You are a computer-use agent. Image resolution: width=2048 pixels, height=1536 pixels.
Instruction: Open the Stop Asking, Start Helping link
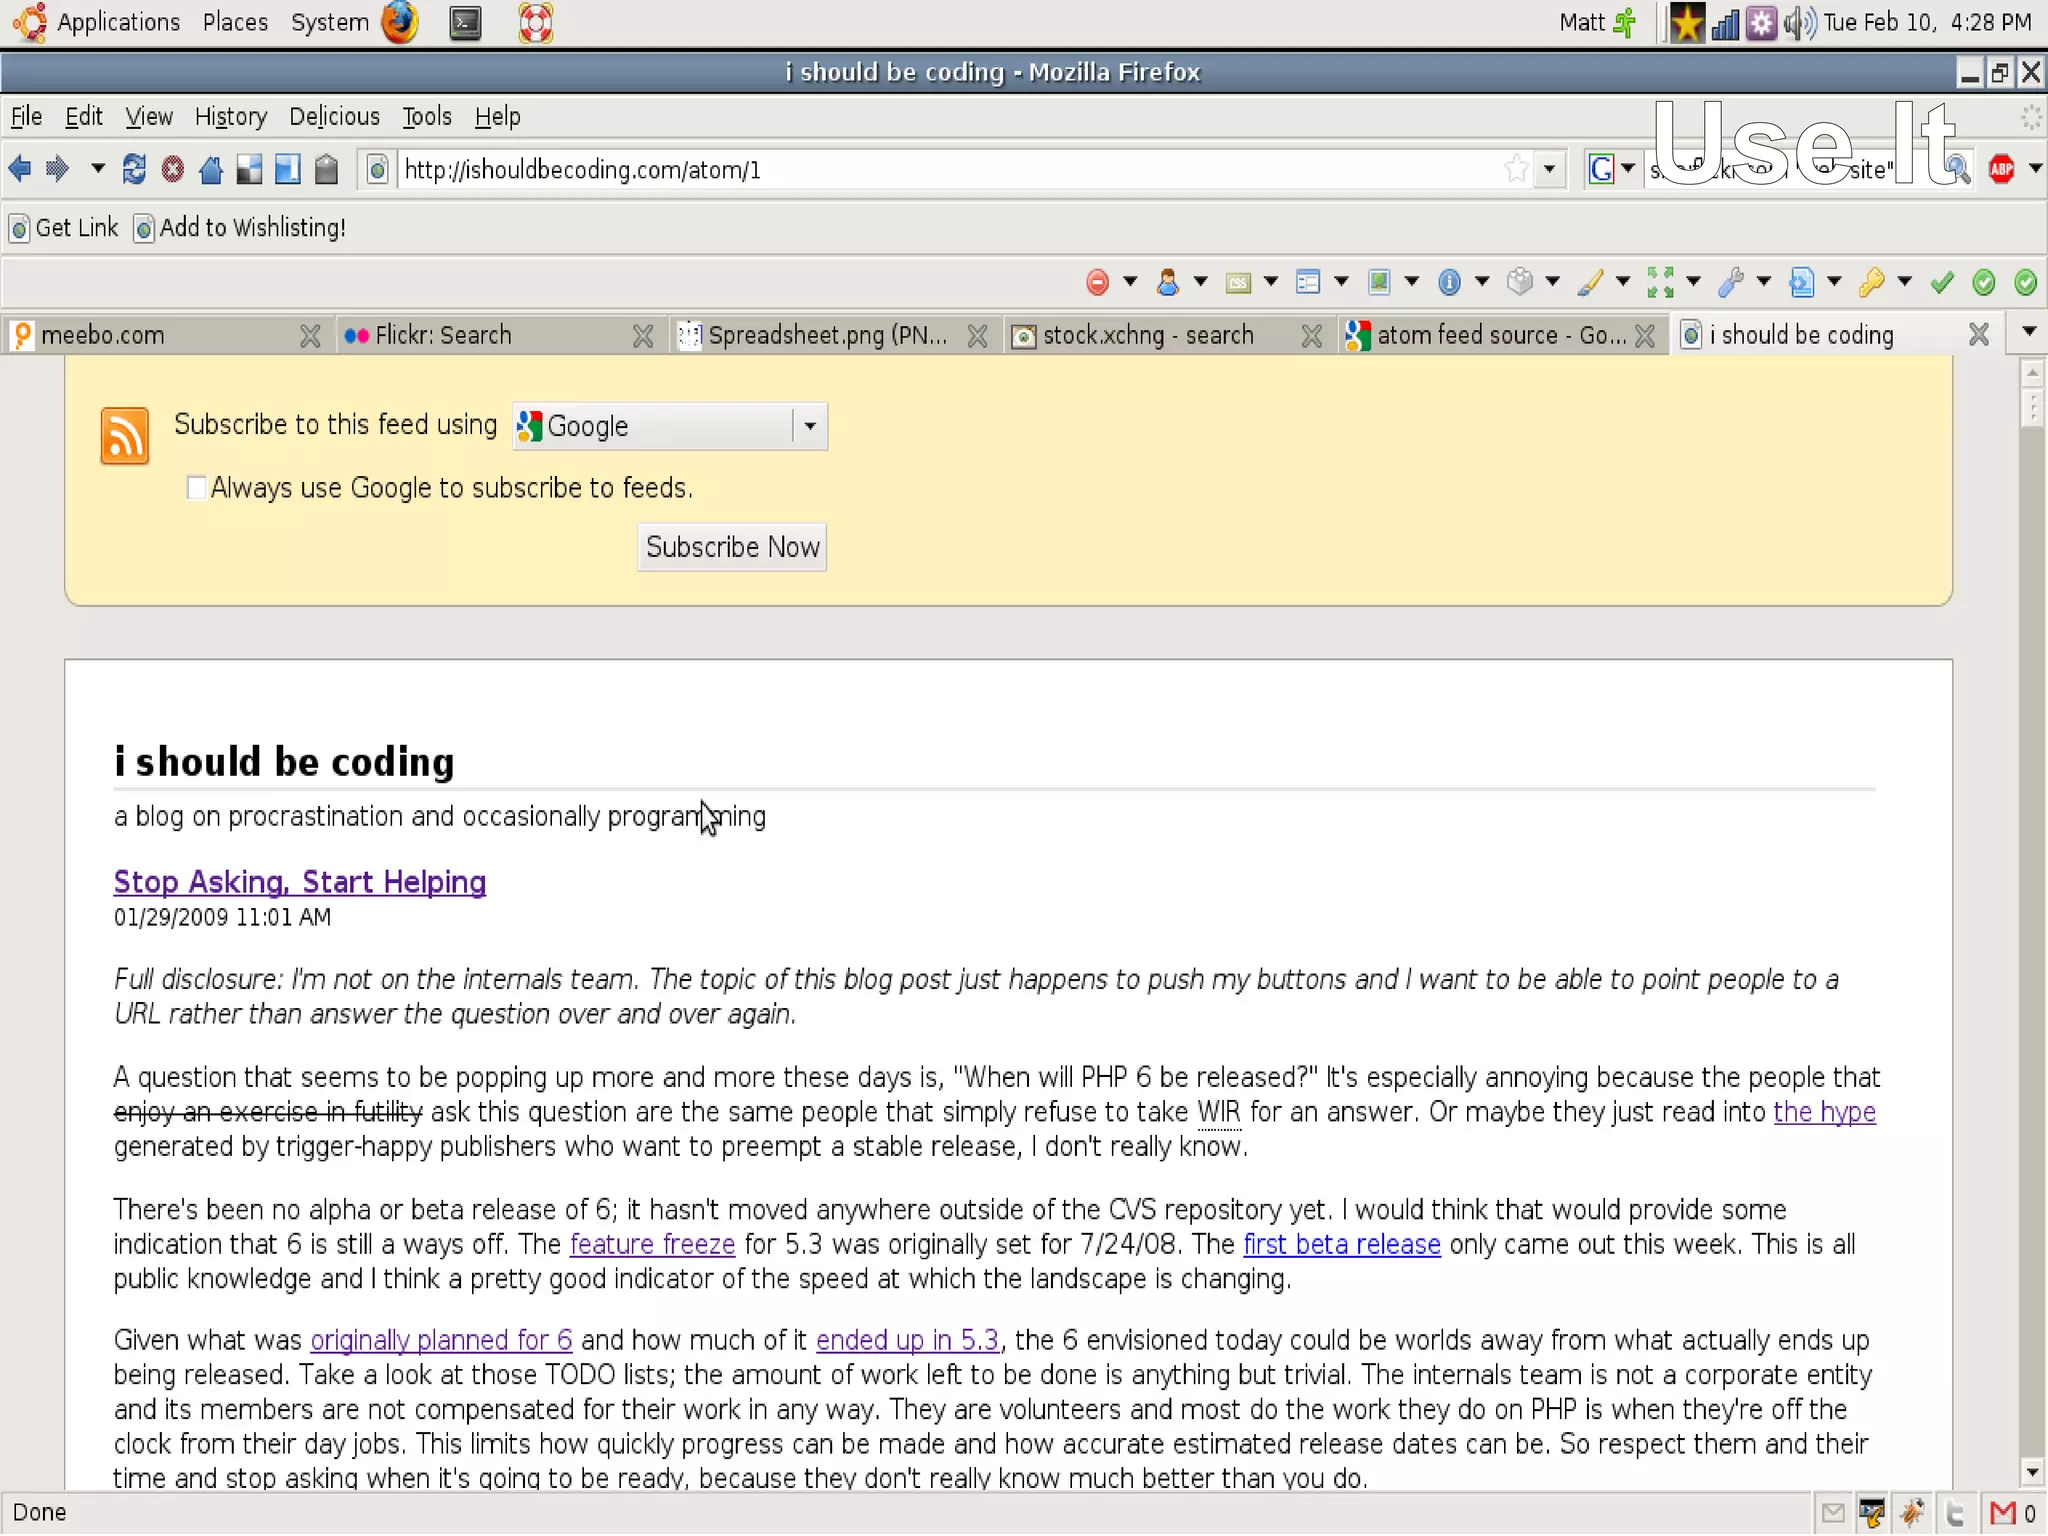[x=300, y=882]
